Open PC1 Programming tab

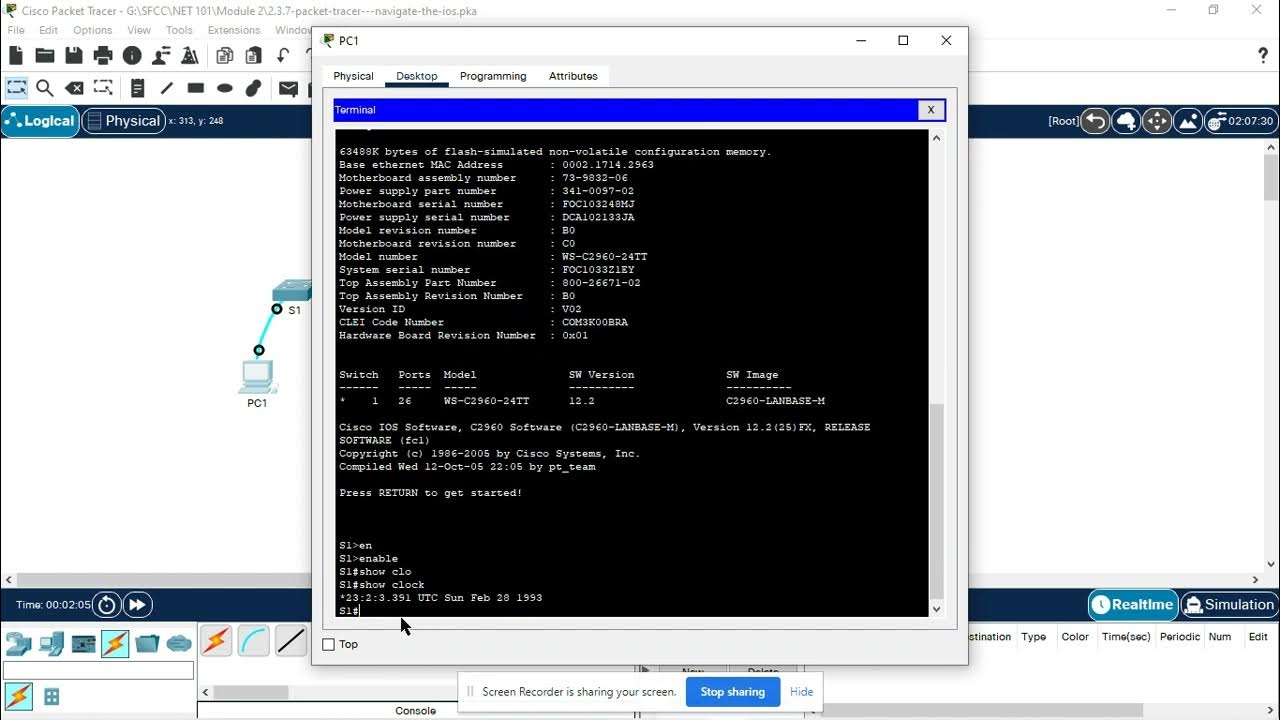(x=493, y=76)
